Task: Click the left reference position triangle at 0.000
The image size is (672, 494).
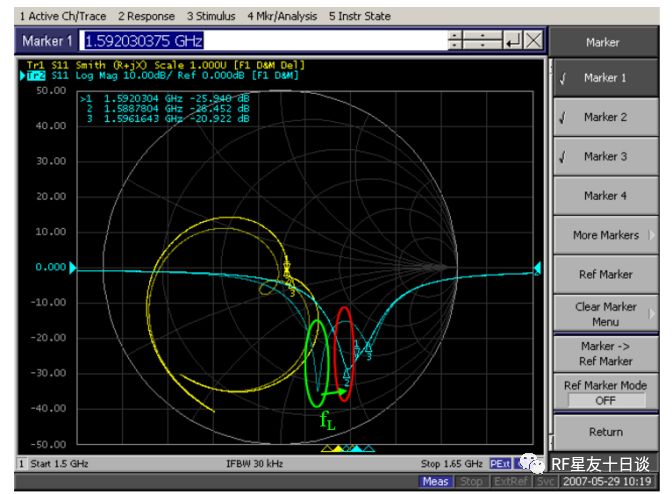Action: [x=73, y=268]
